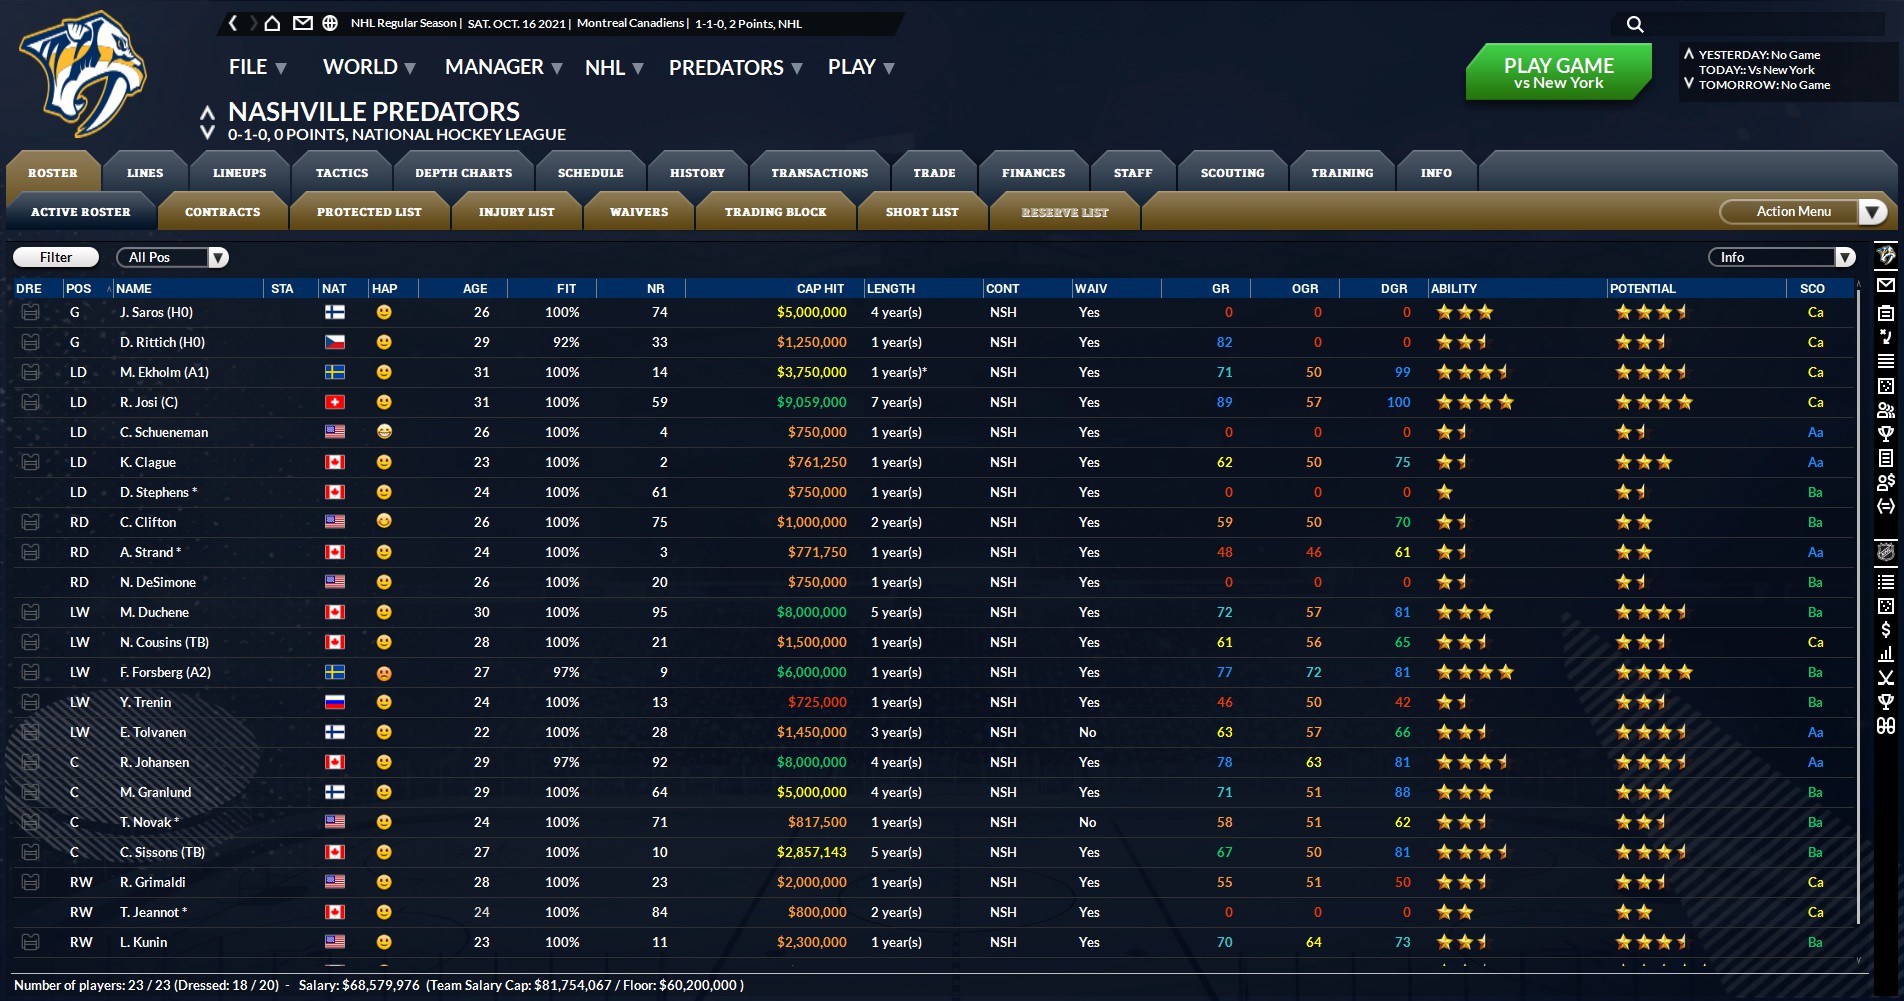This screenshot has height=1001, width=1904.
Task: Click the search magnifier icon
Action: pyautogui.click(x=1635, y=24)
